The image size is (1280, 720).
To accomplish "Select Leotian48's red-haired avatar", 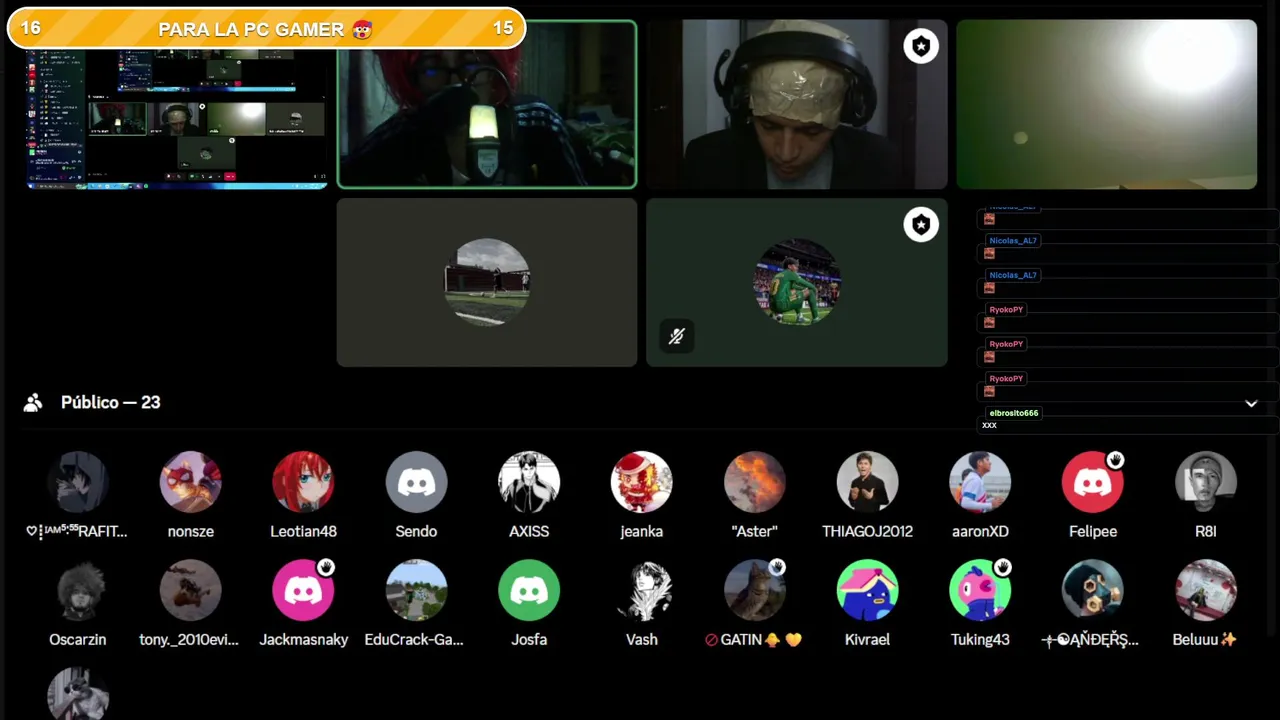I will 303,482.
